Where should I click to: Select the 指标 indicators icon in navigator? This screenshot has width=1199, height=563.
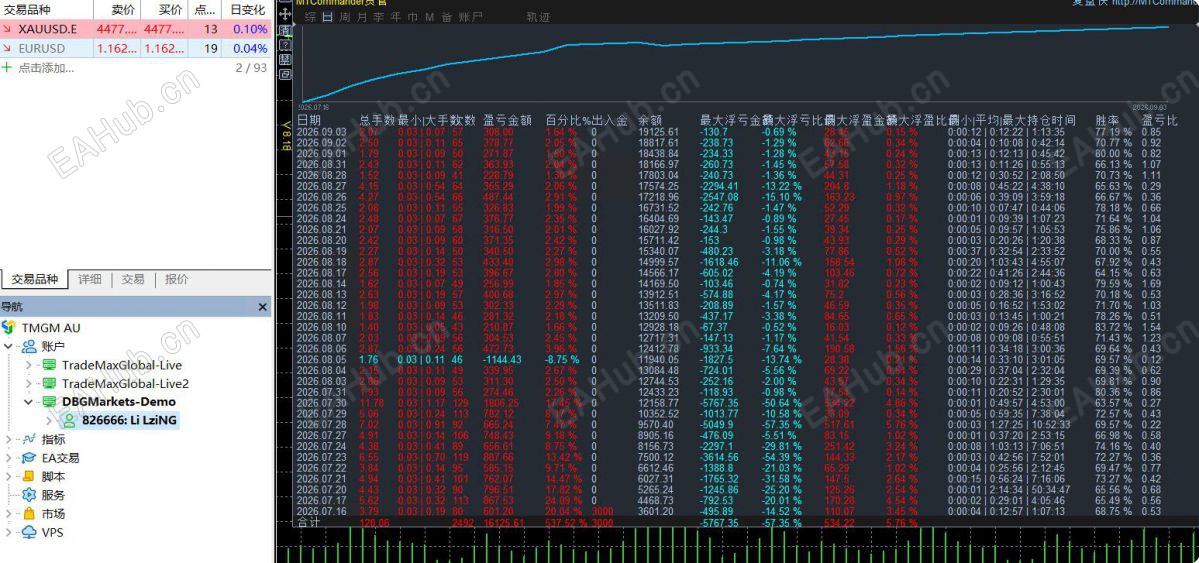point(29,439)
